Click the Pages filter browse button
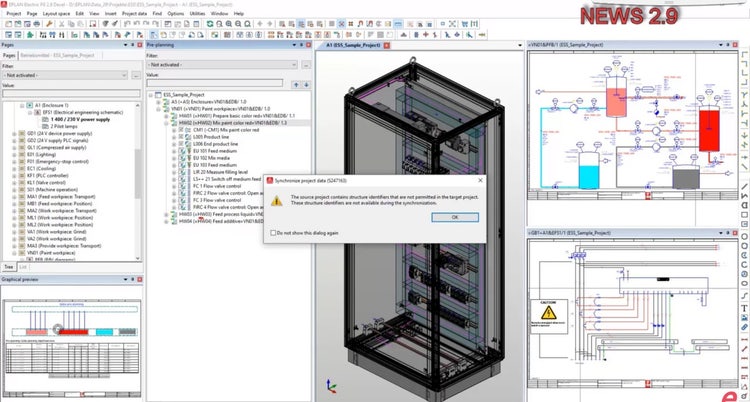The width and height of the screenshot is (750, 402). click(135, 75)
